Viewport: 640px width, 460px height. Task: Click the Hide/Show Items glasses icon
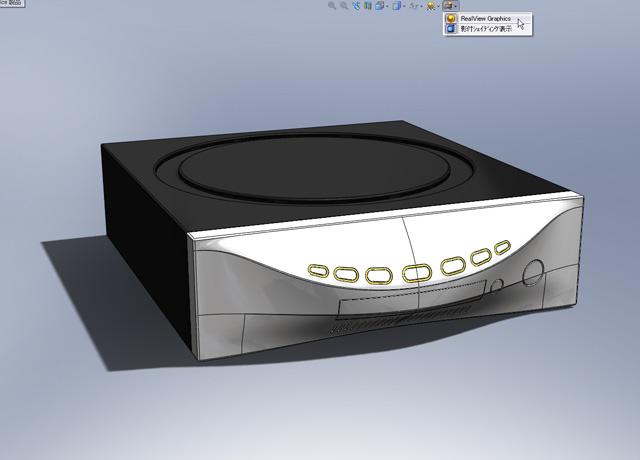413,5
